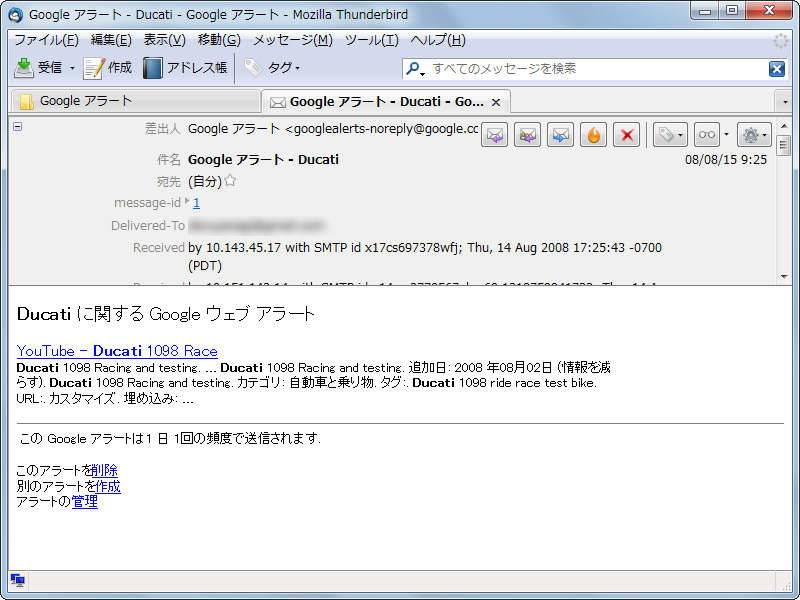Mark the message as junk with the flame icon

593,134
